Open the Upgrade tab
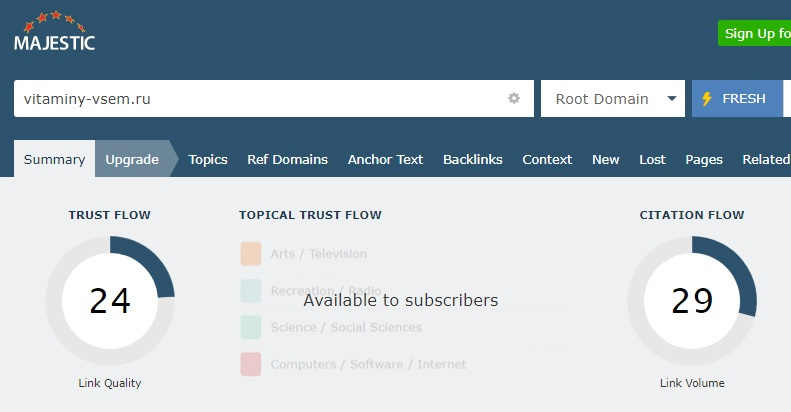The width and height of the screenshot is (791, 412). (x=132, y=159)
